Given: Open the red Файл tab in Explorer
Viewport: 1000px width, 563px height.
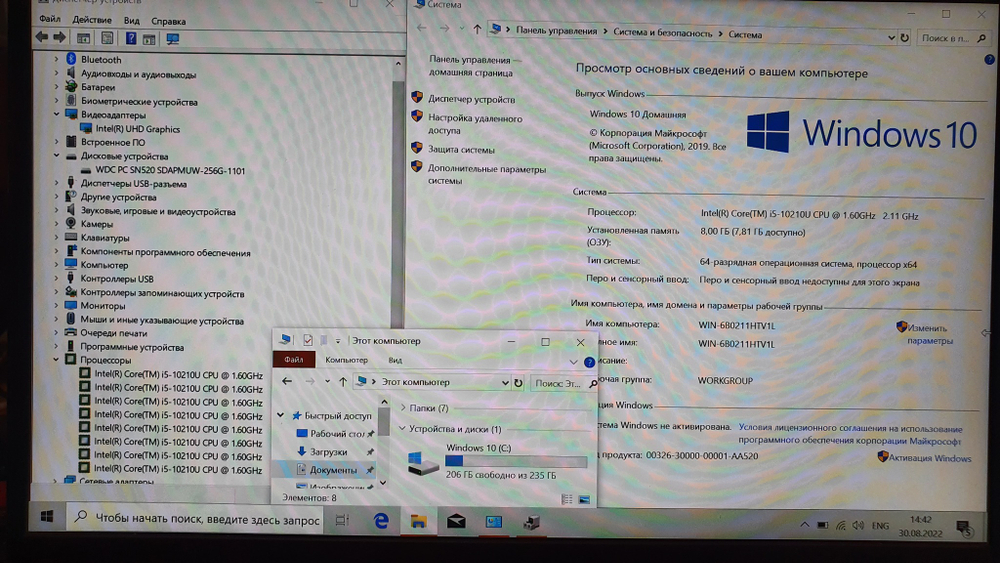Looking at the screenshot, I should click(294, 360).
